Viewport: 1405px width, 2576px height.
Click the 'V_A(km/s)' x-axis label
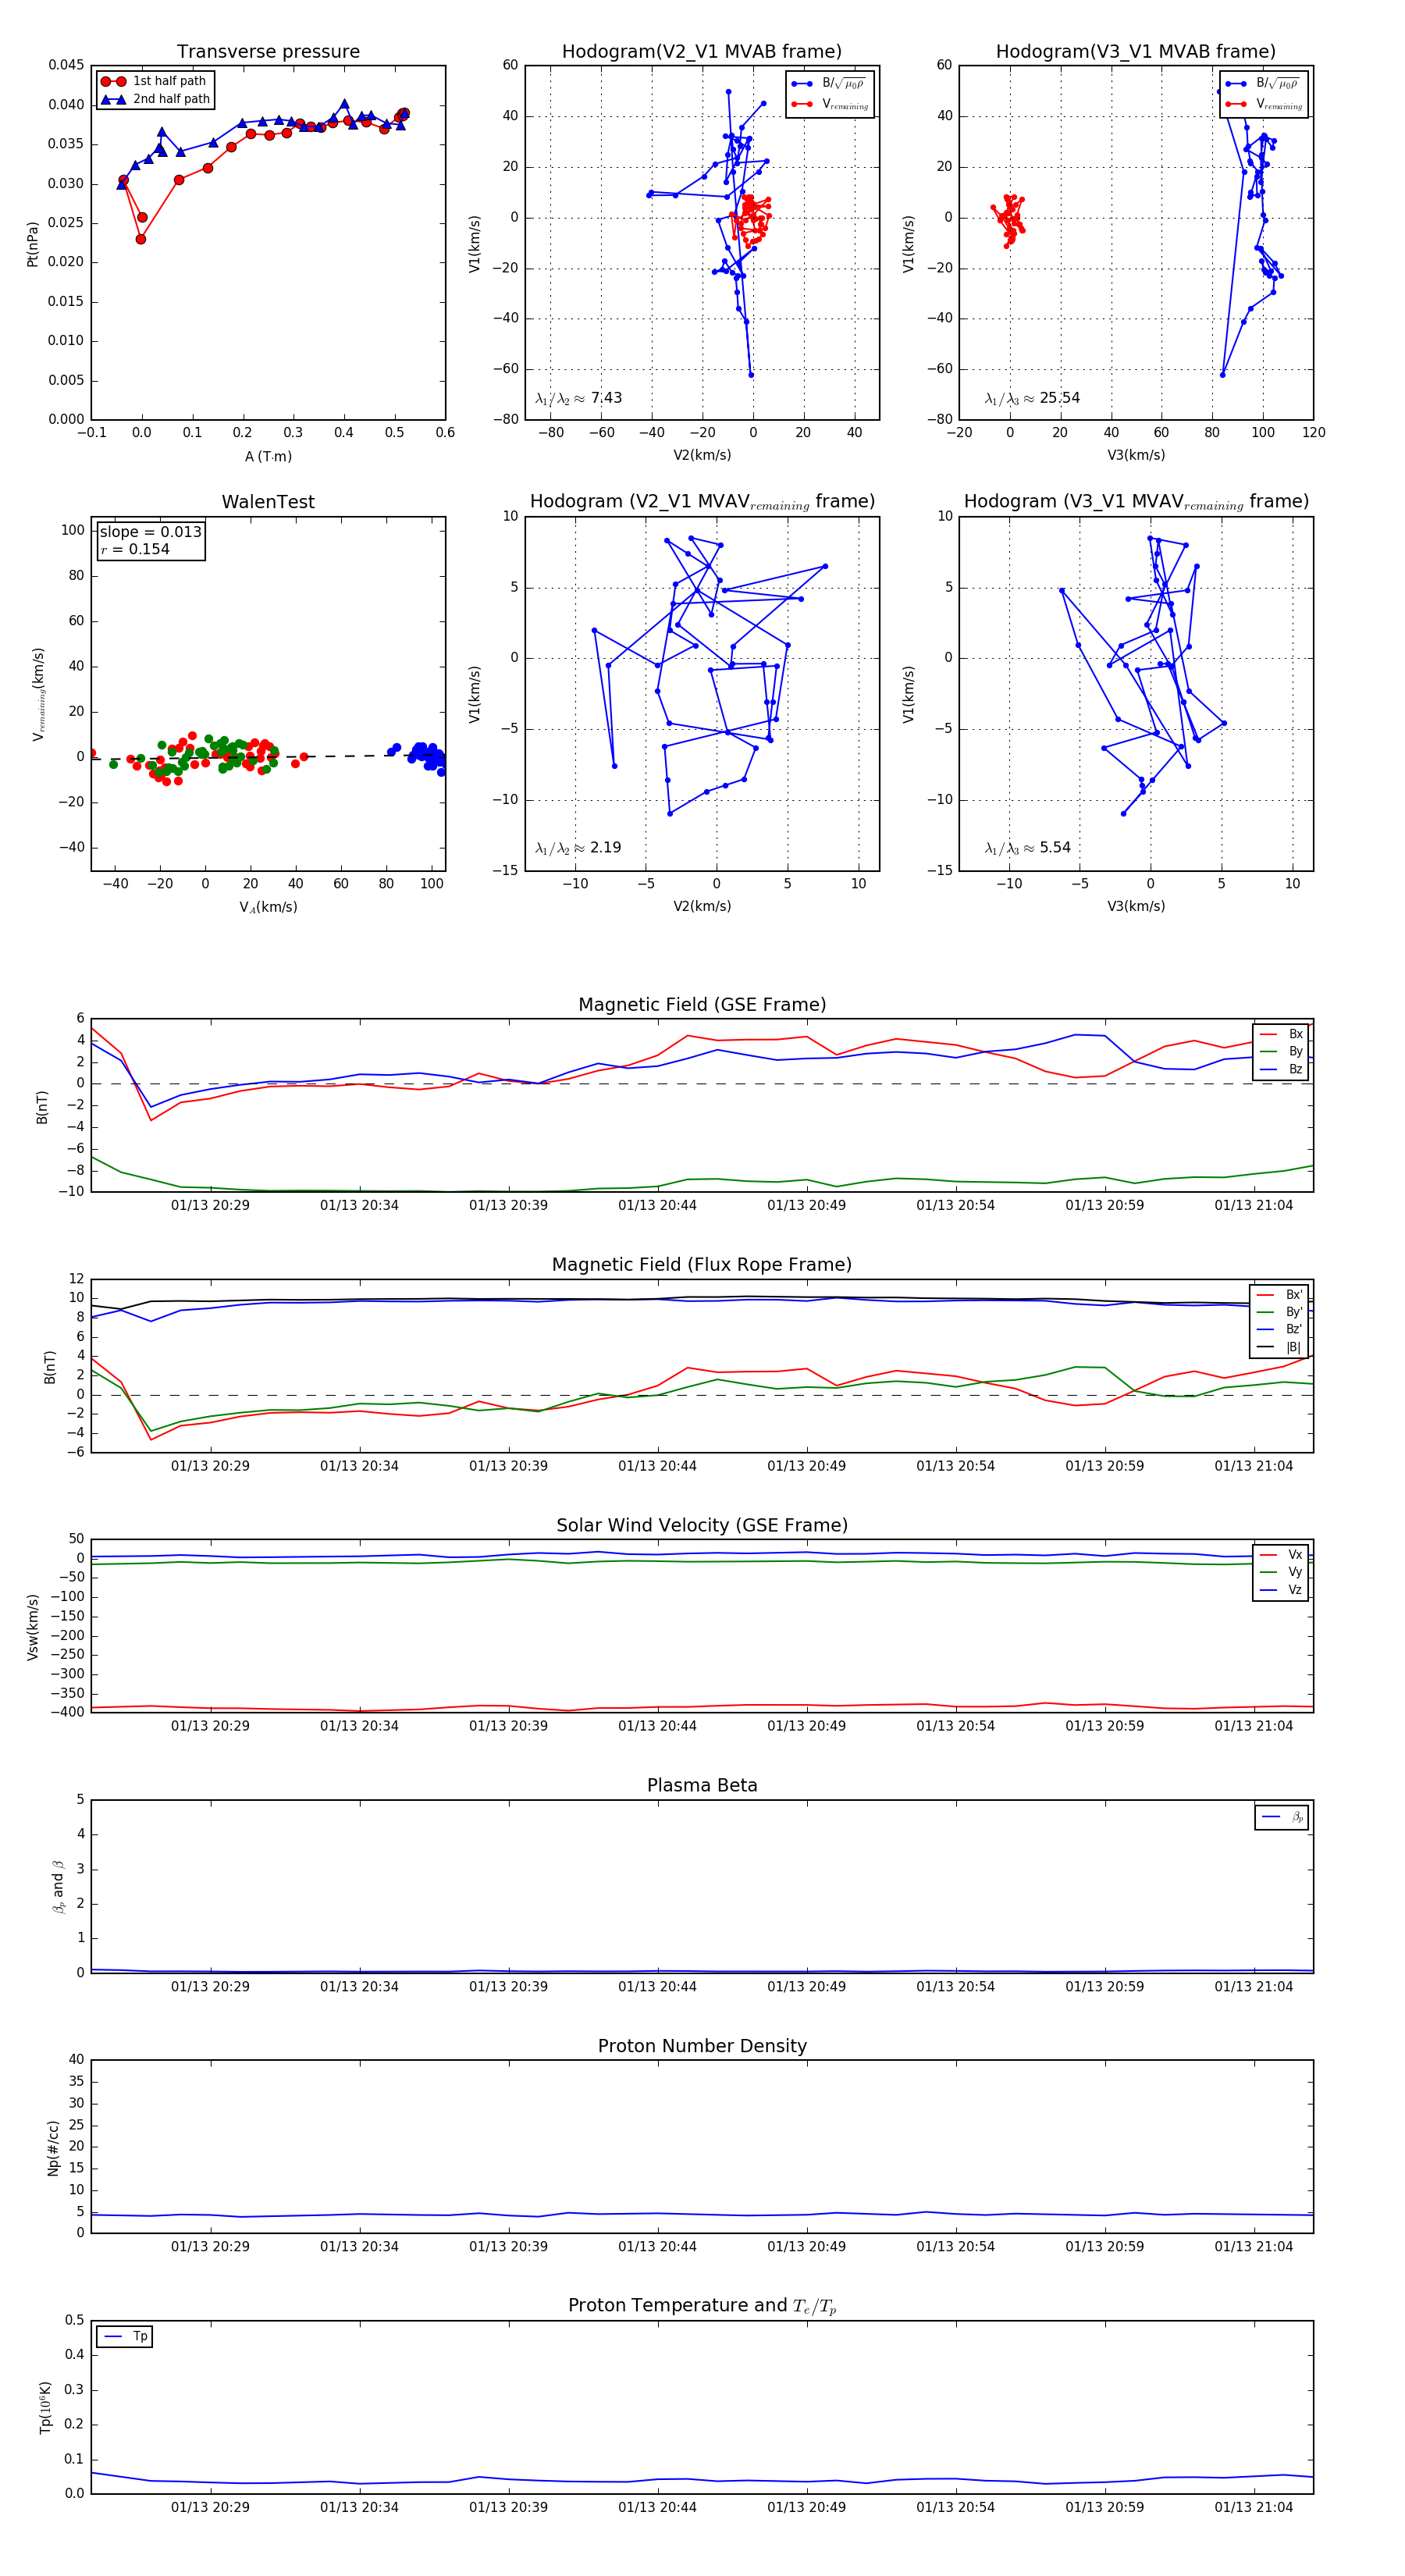268,907
